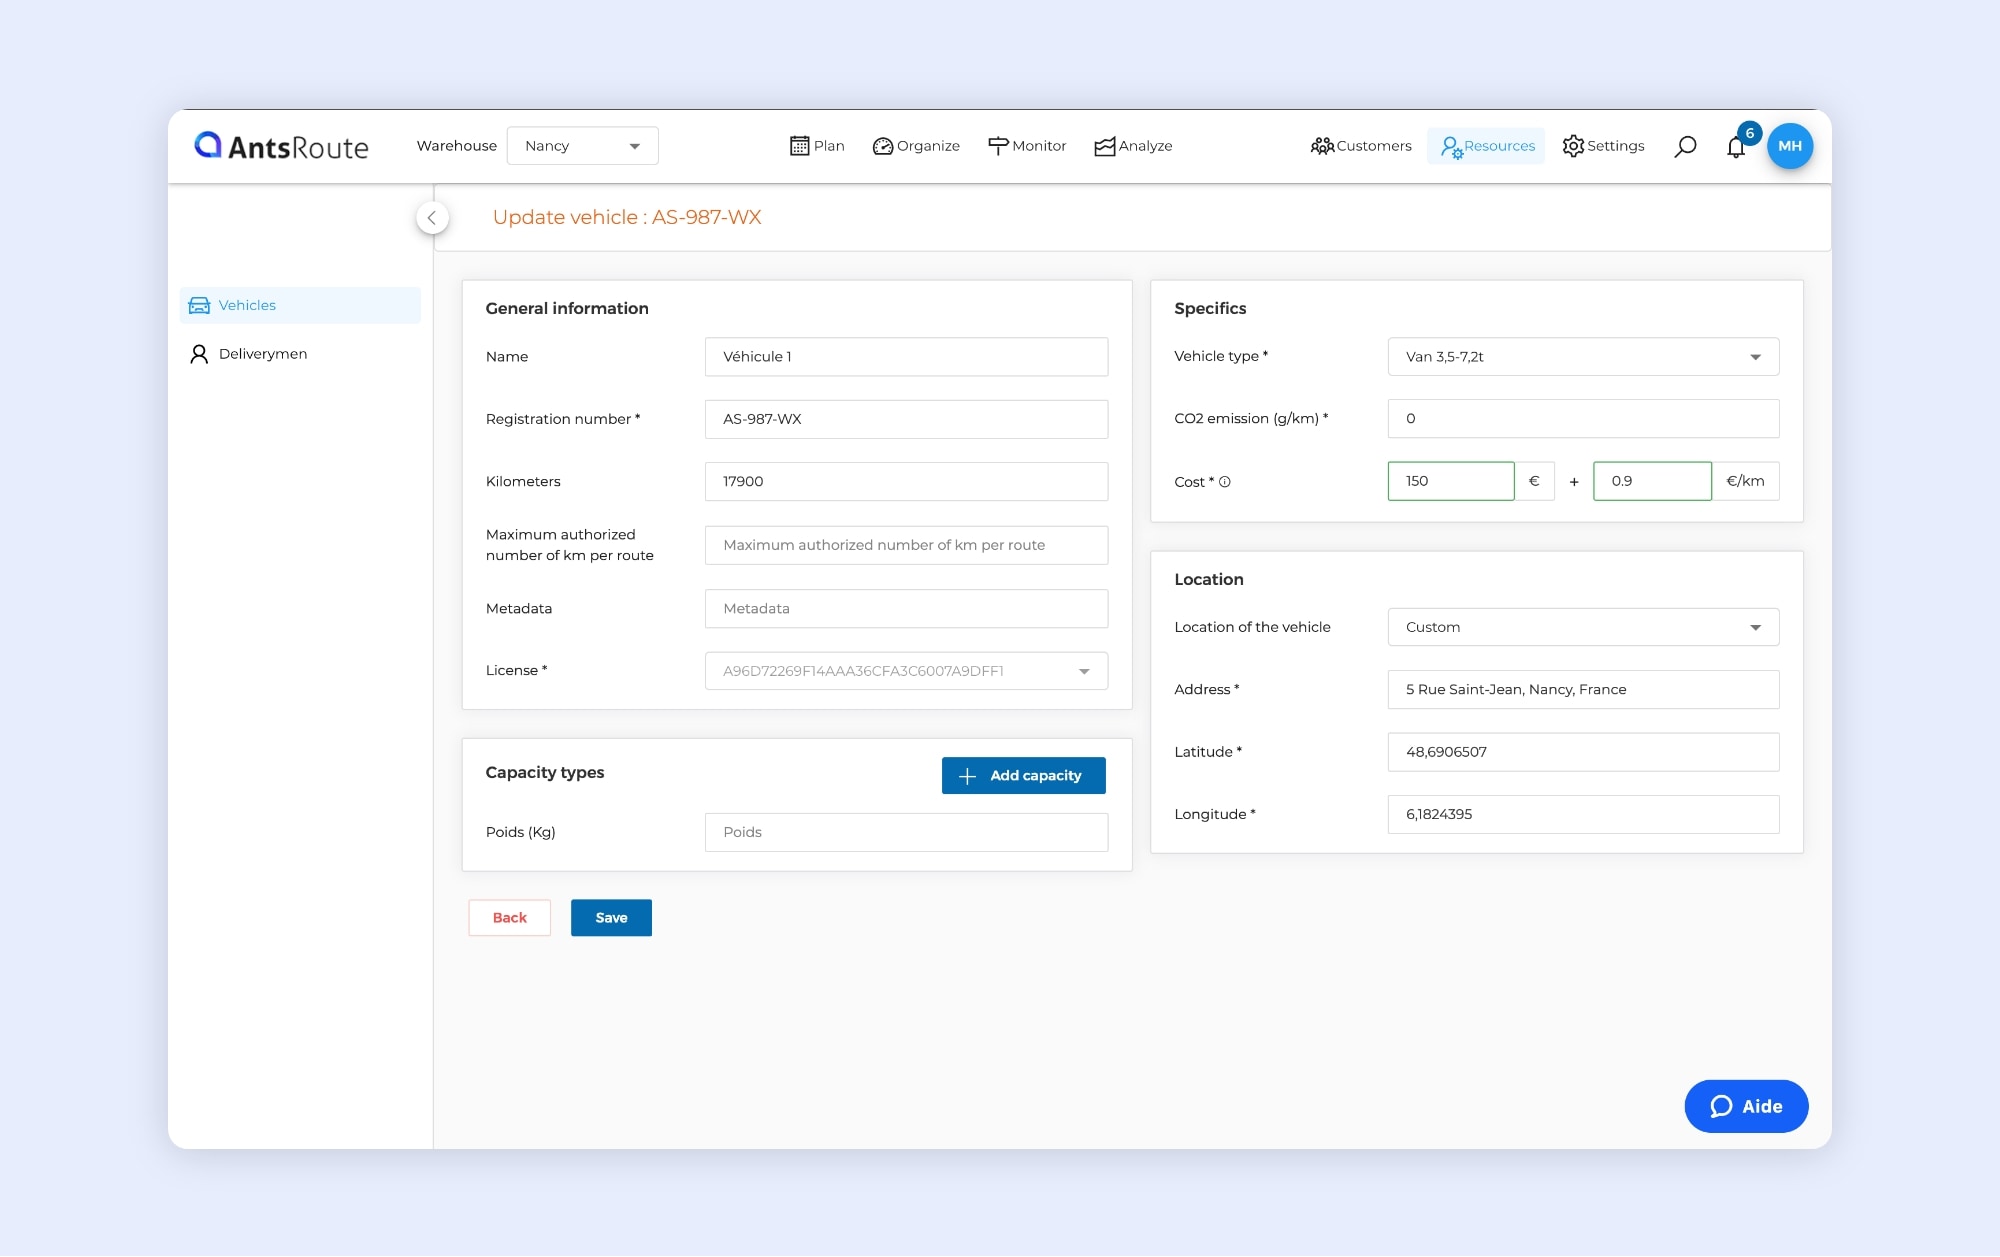
Task: Open the Aide chat bubble
Action: [x=1746, y=1106]
